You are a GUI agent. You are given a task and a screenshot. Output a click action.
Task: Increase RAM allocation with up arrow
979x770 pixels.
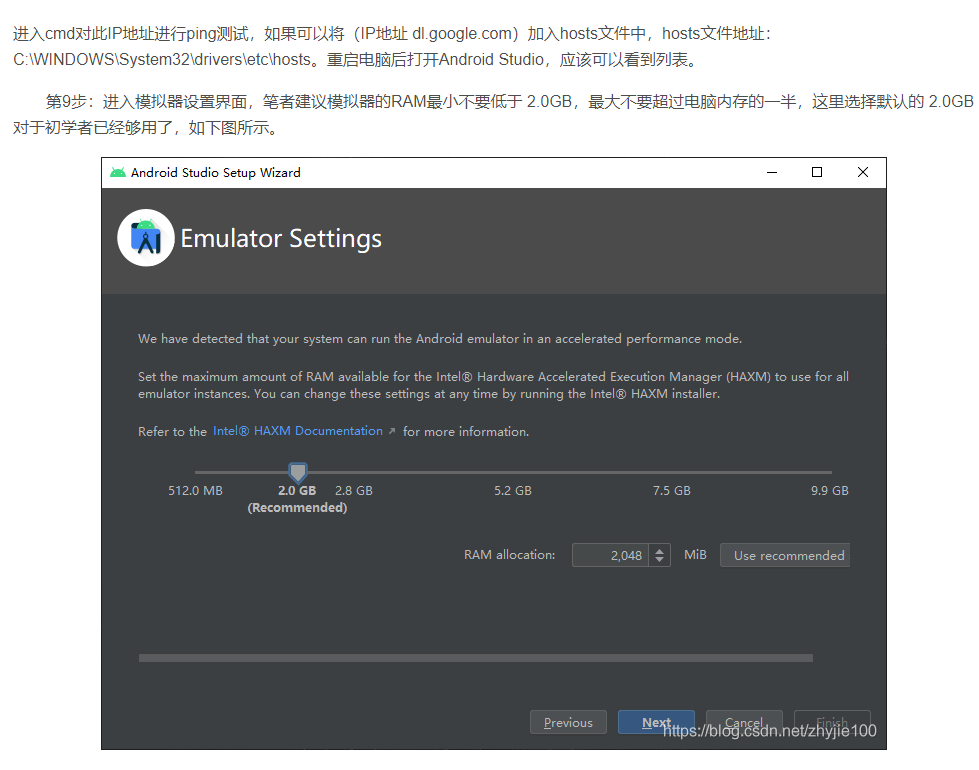pyautogui.click(x=659, y=550)
